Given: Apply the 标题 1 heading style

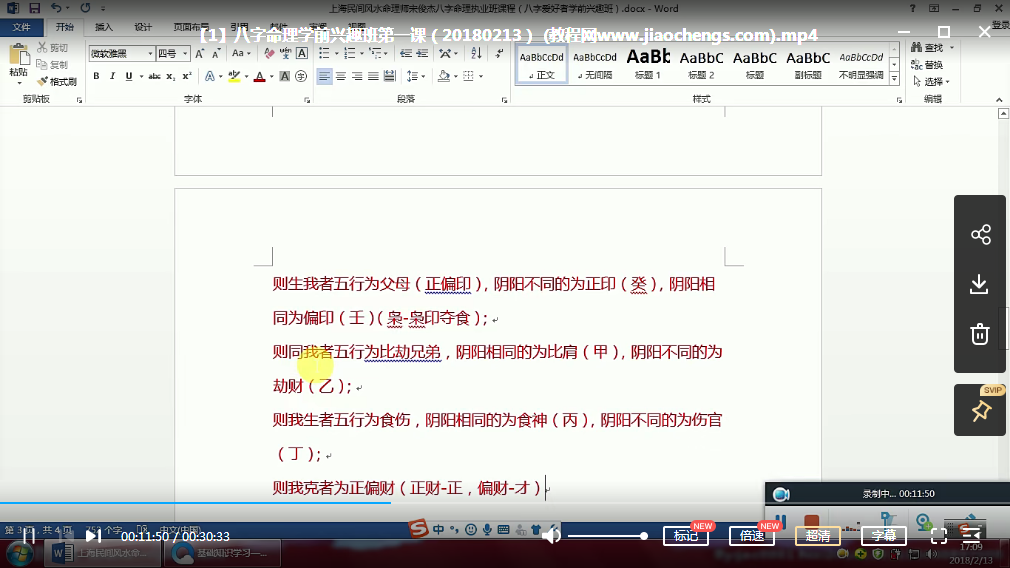Looking at the screenshot, I should coord(648,64).
